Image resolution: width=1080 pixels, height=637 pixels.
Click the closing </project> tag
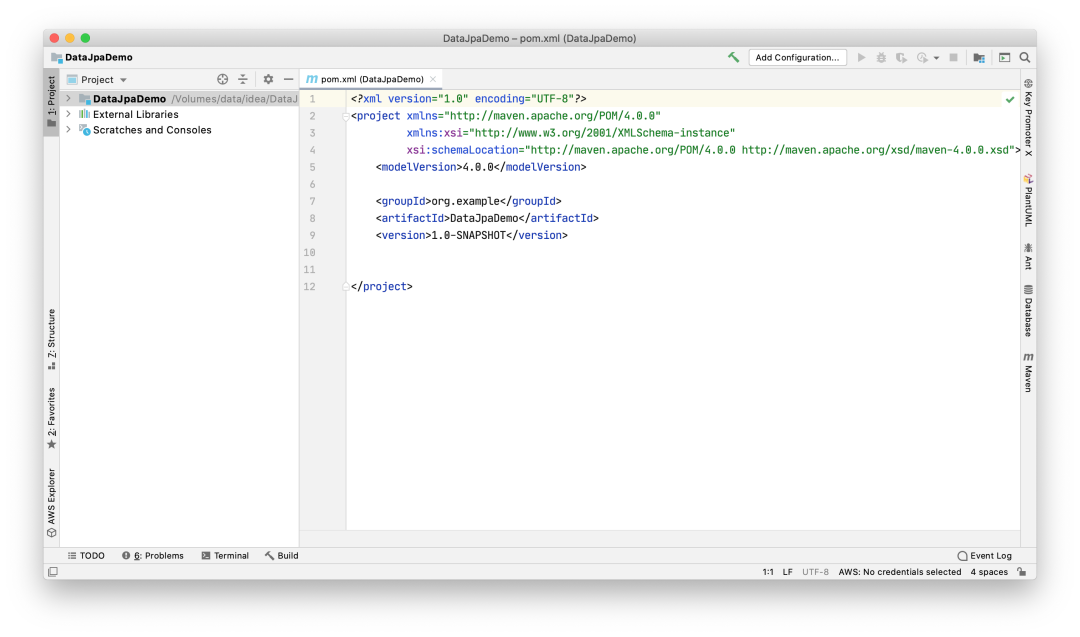[x=382, y=286]
